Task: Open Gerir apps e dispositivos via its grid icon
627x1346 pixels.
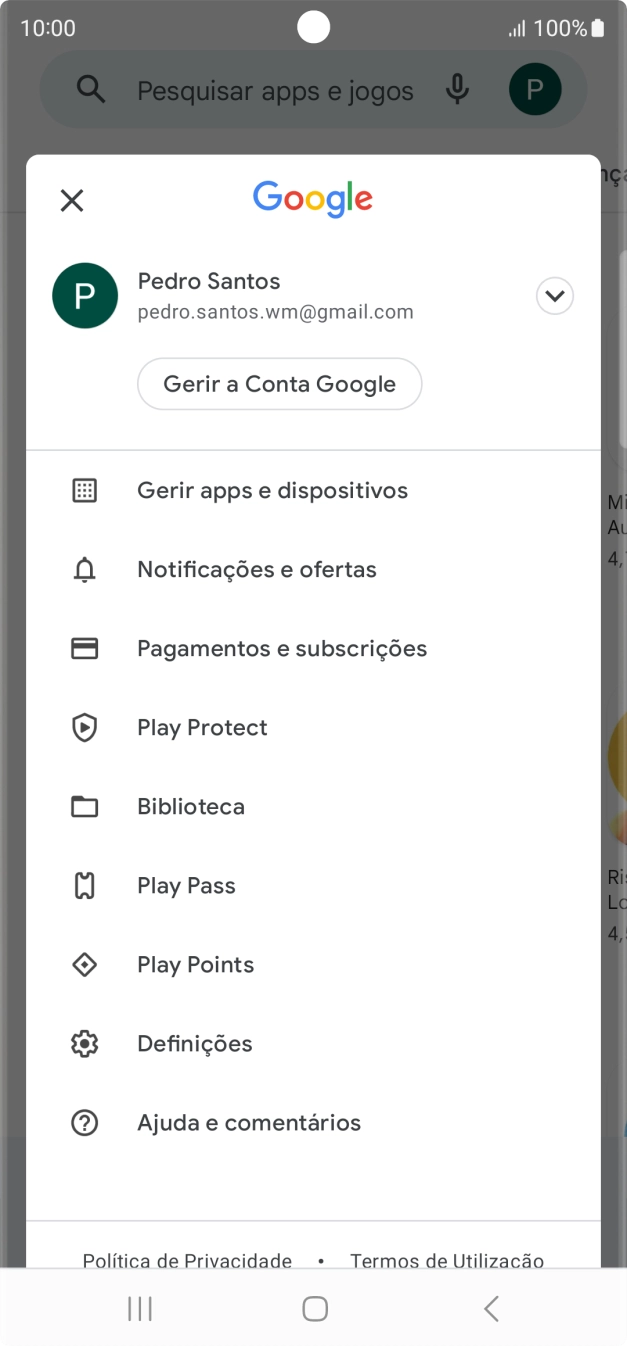Action: click(85, 490)
